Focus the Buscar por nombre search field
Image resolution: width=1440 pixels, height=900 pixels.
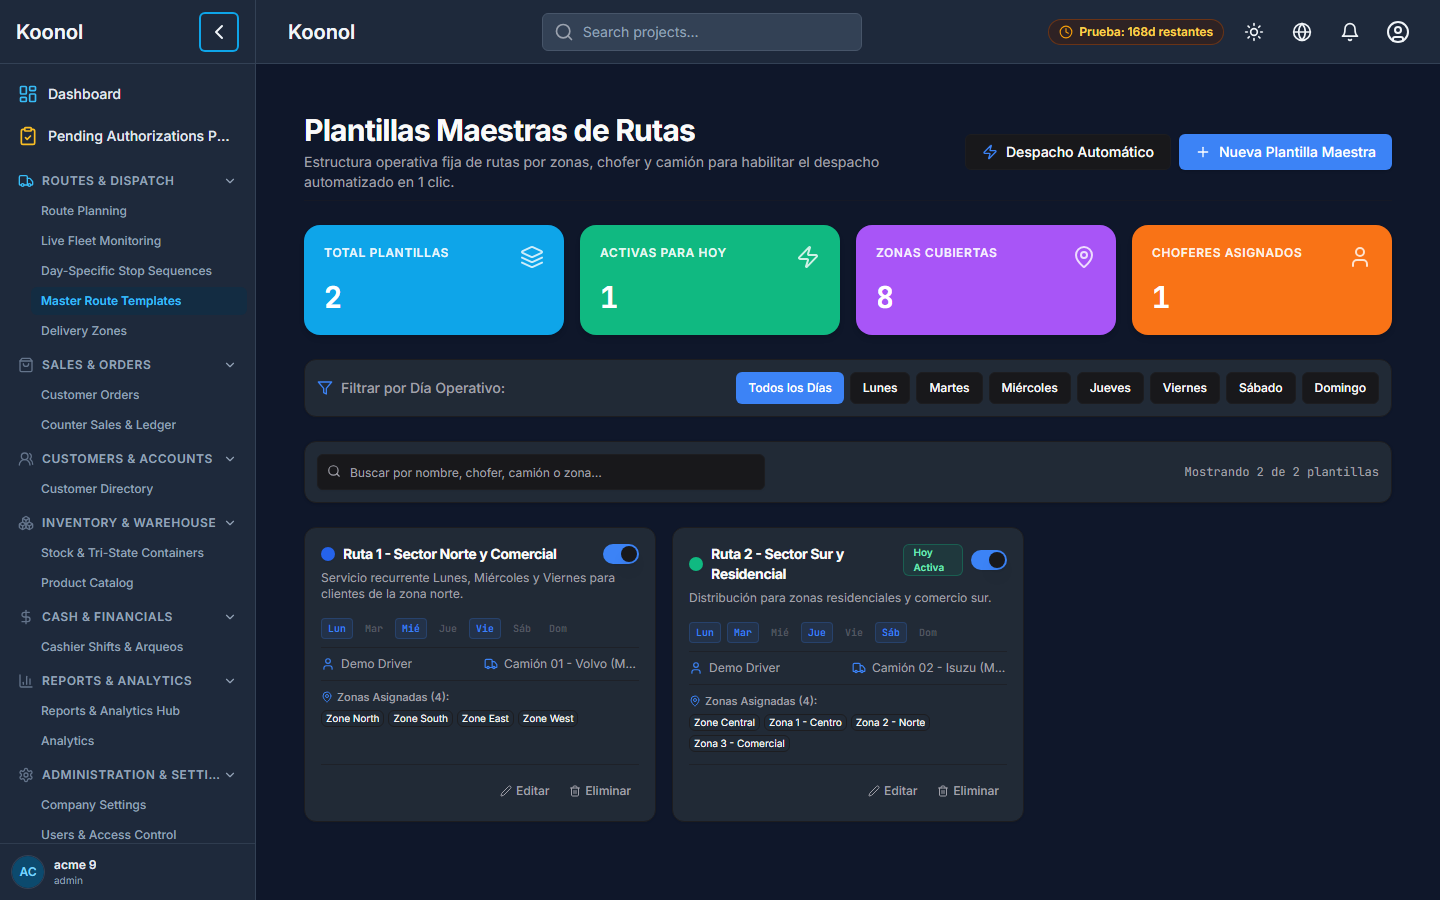click(541, 472)
